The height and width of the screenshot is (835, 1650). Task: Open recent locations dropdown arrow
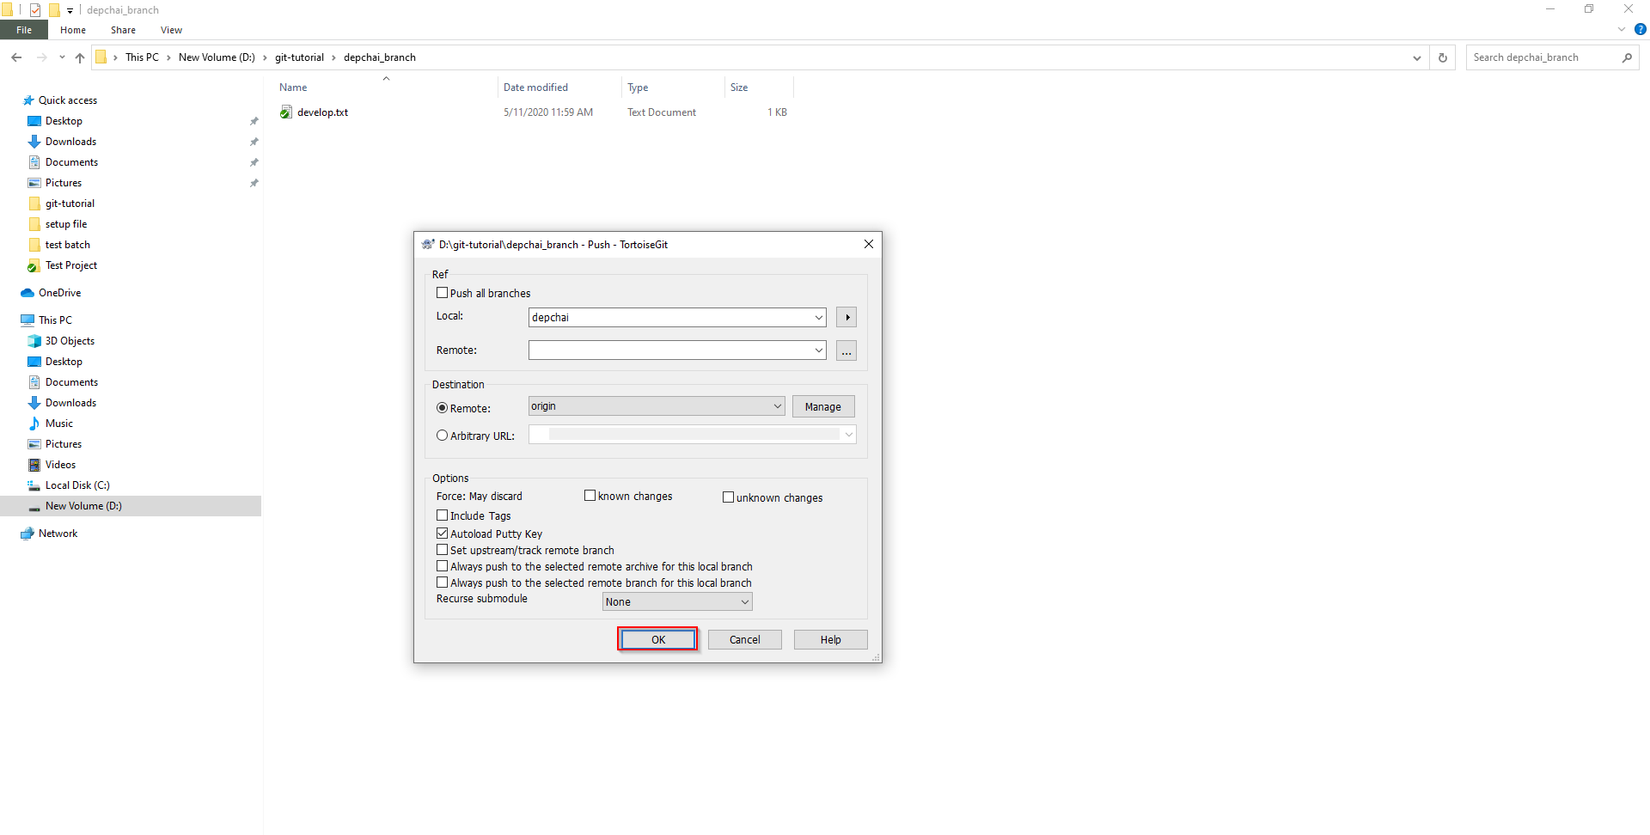(62, 58)
